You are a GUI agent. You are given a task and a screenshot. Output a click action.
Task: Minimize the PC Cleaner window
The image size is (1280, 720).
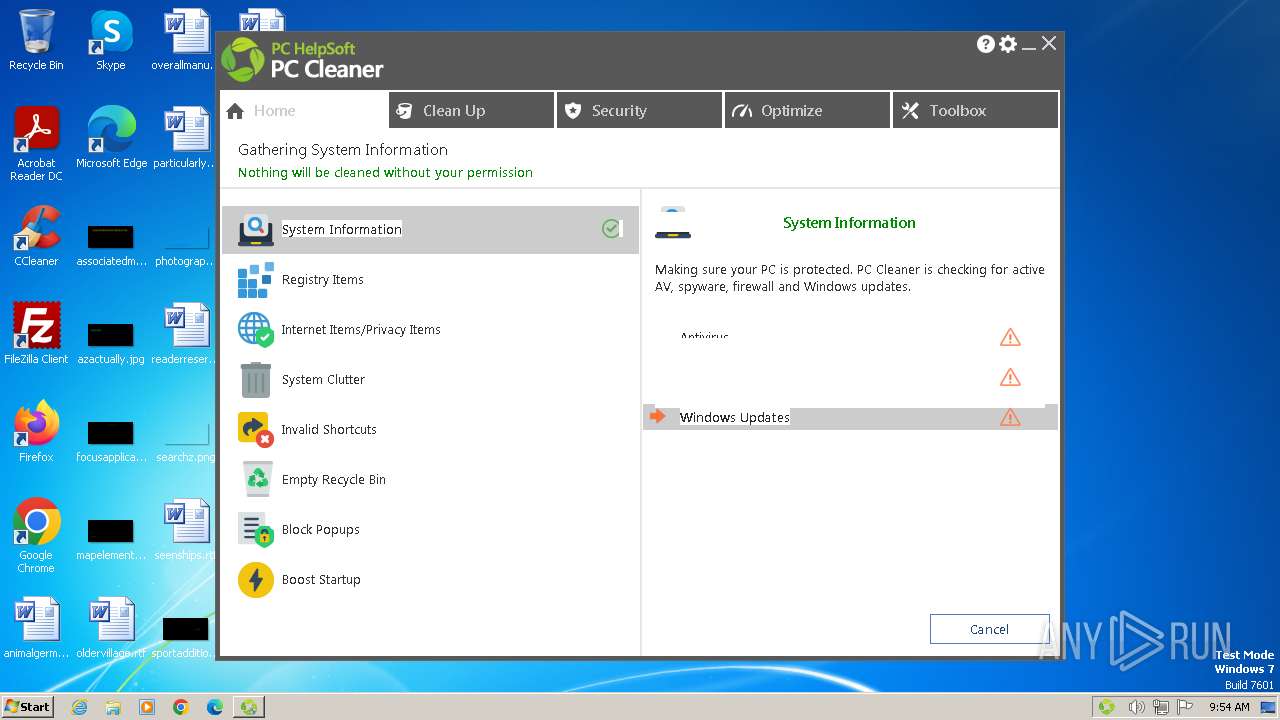pyautogui.click(x=1029, y=45)
